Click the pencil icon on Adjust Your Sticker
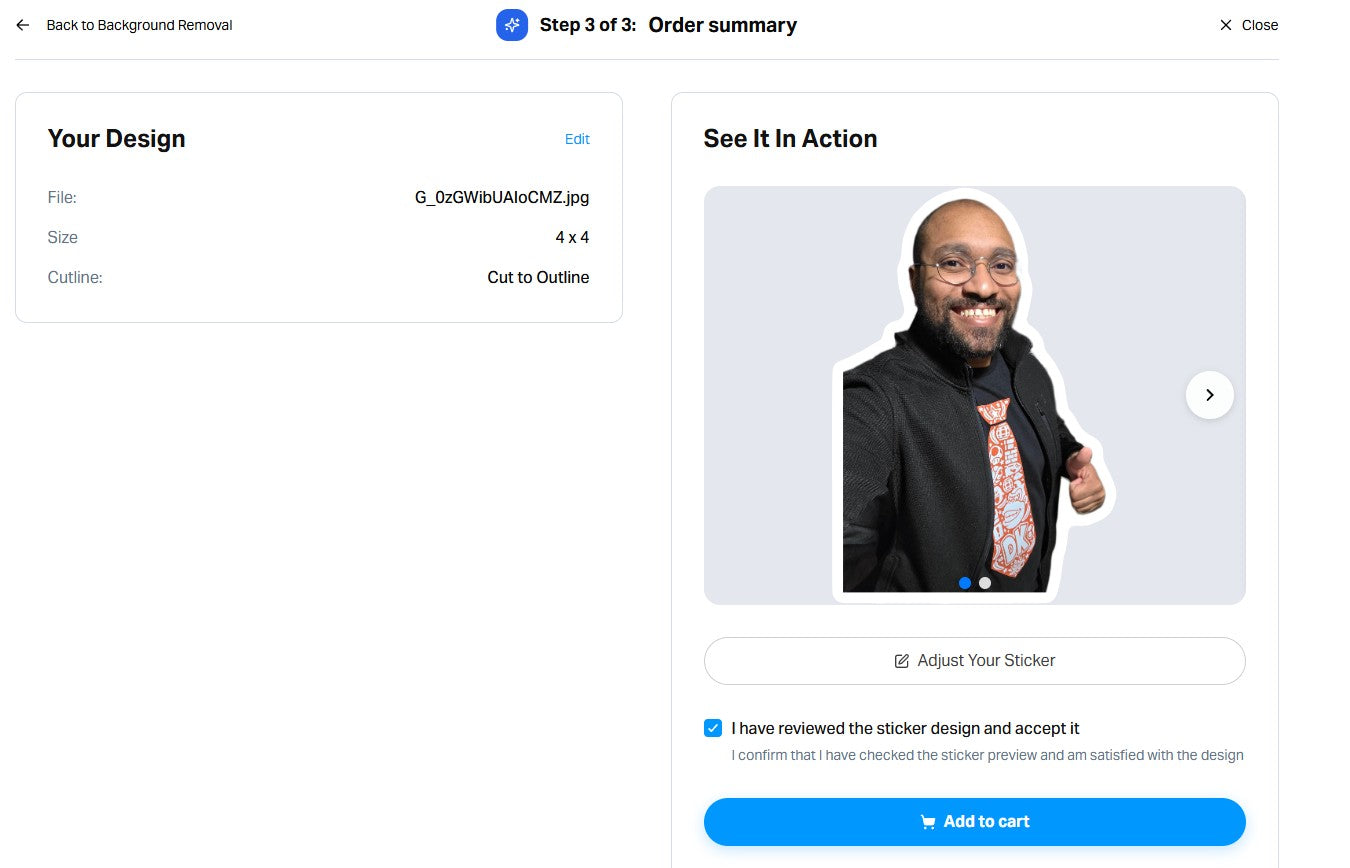Screen dimensions: 1350x868 pyautogui.click(x=902, y=661)
